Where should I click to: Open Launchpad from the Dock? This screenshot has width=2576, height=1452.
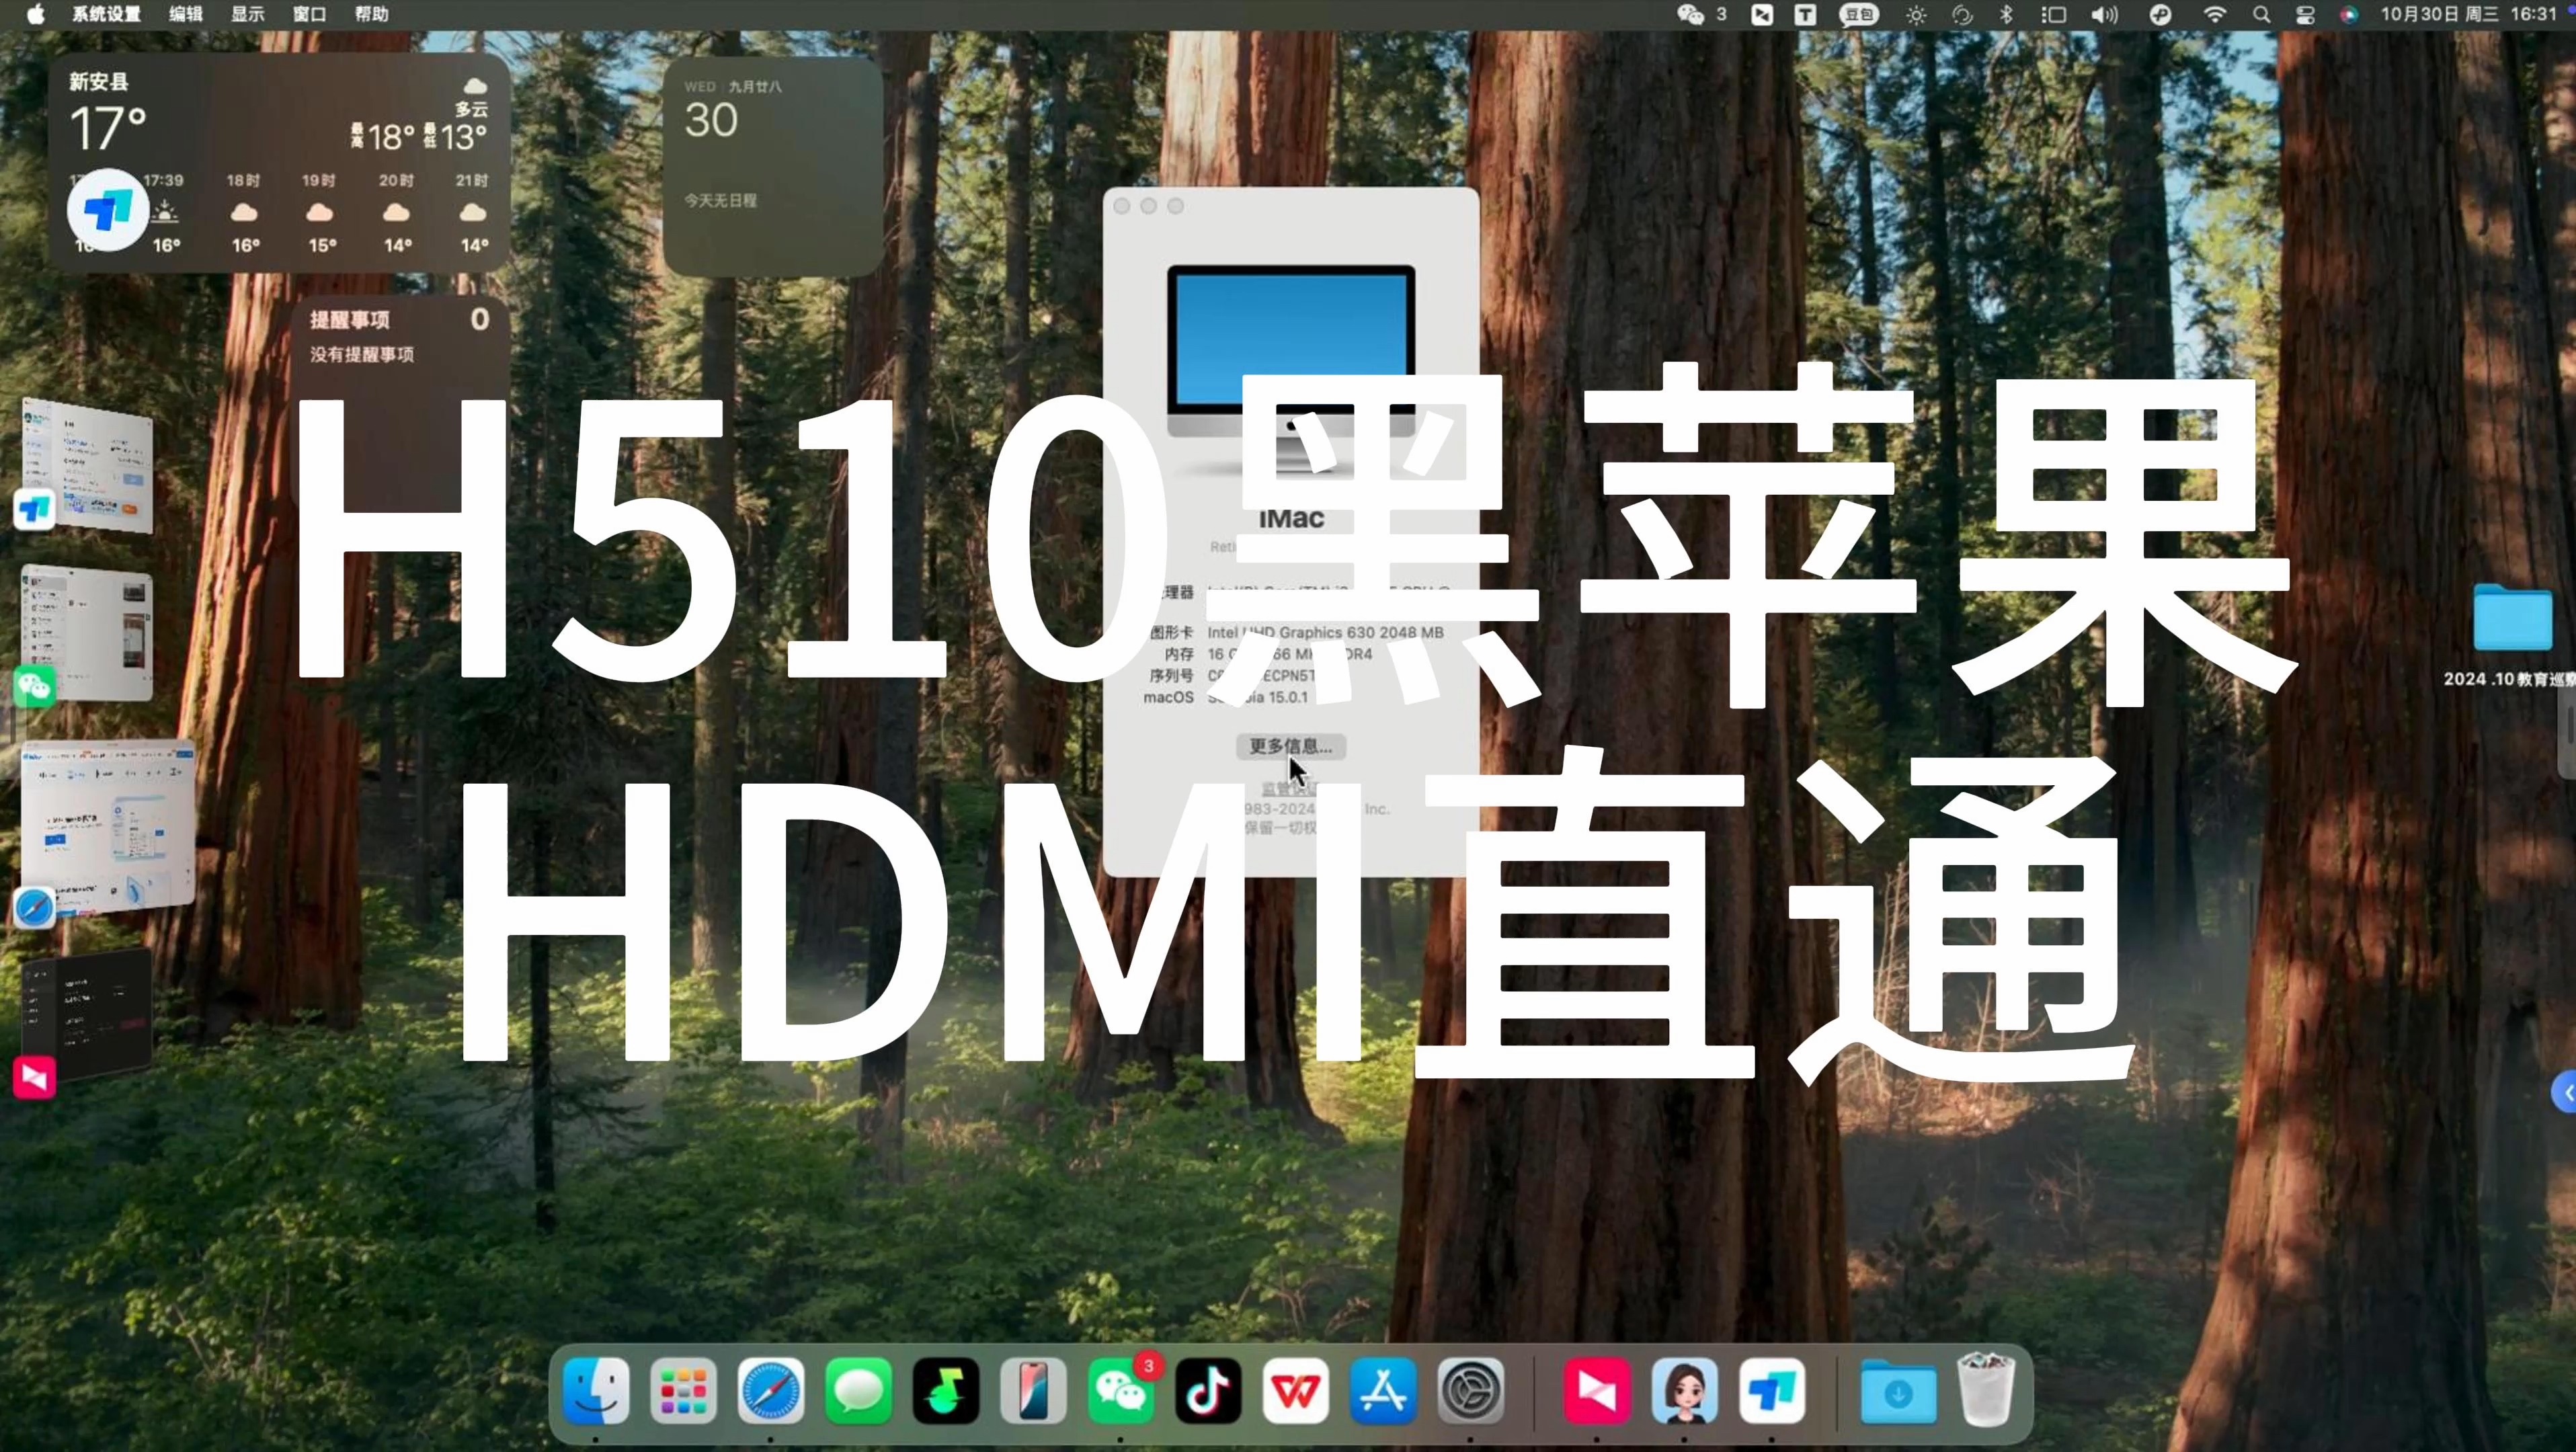pyautogui.click(x=683, y=1391)
